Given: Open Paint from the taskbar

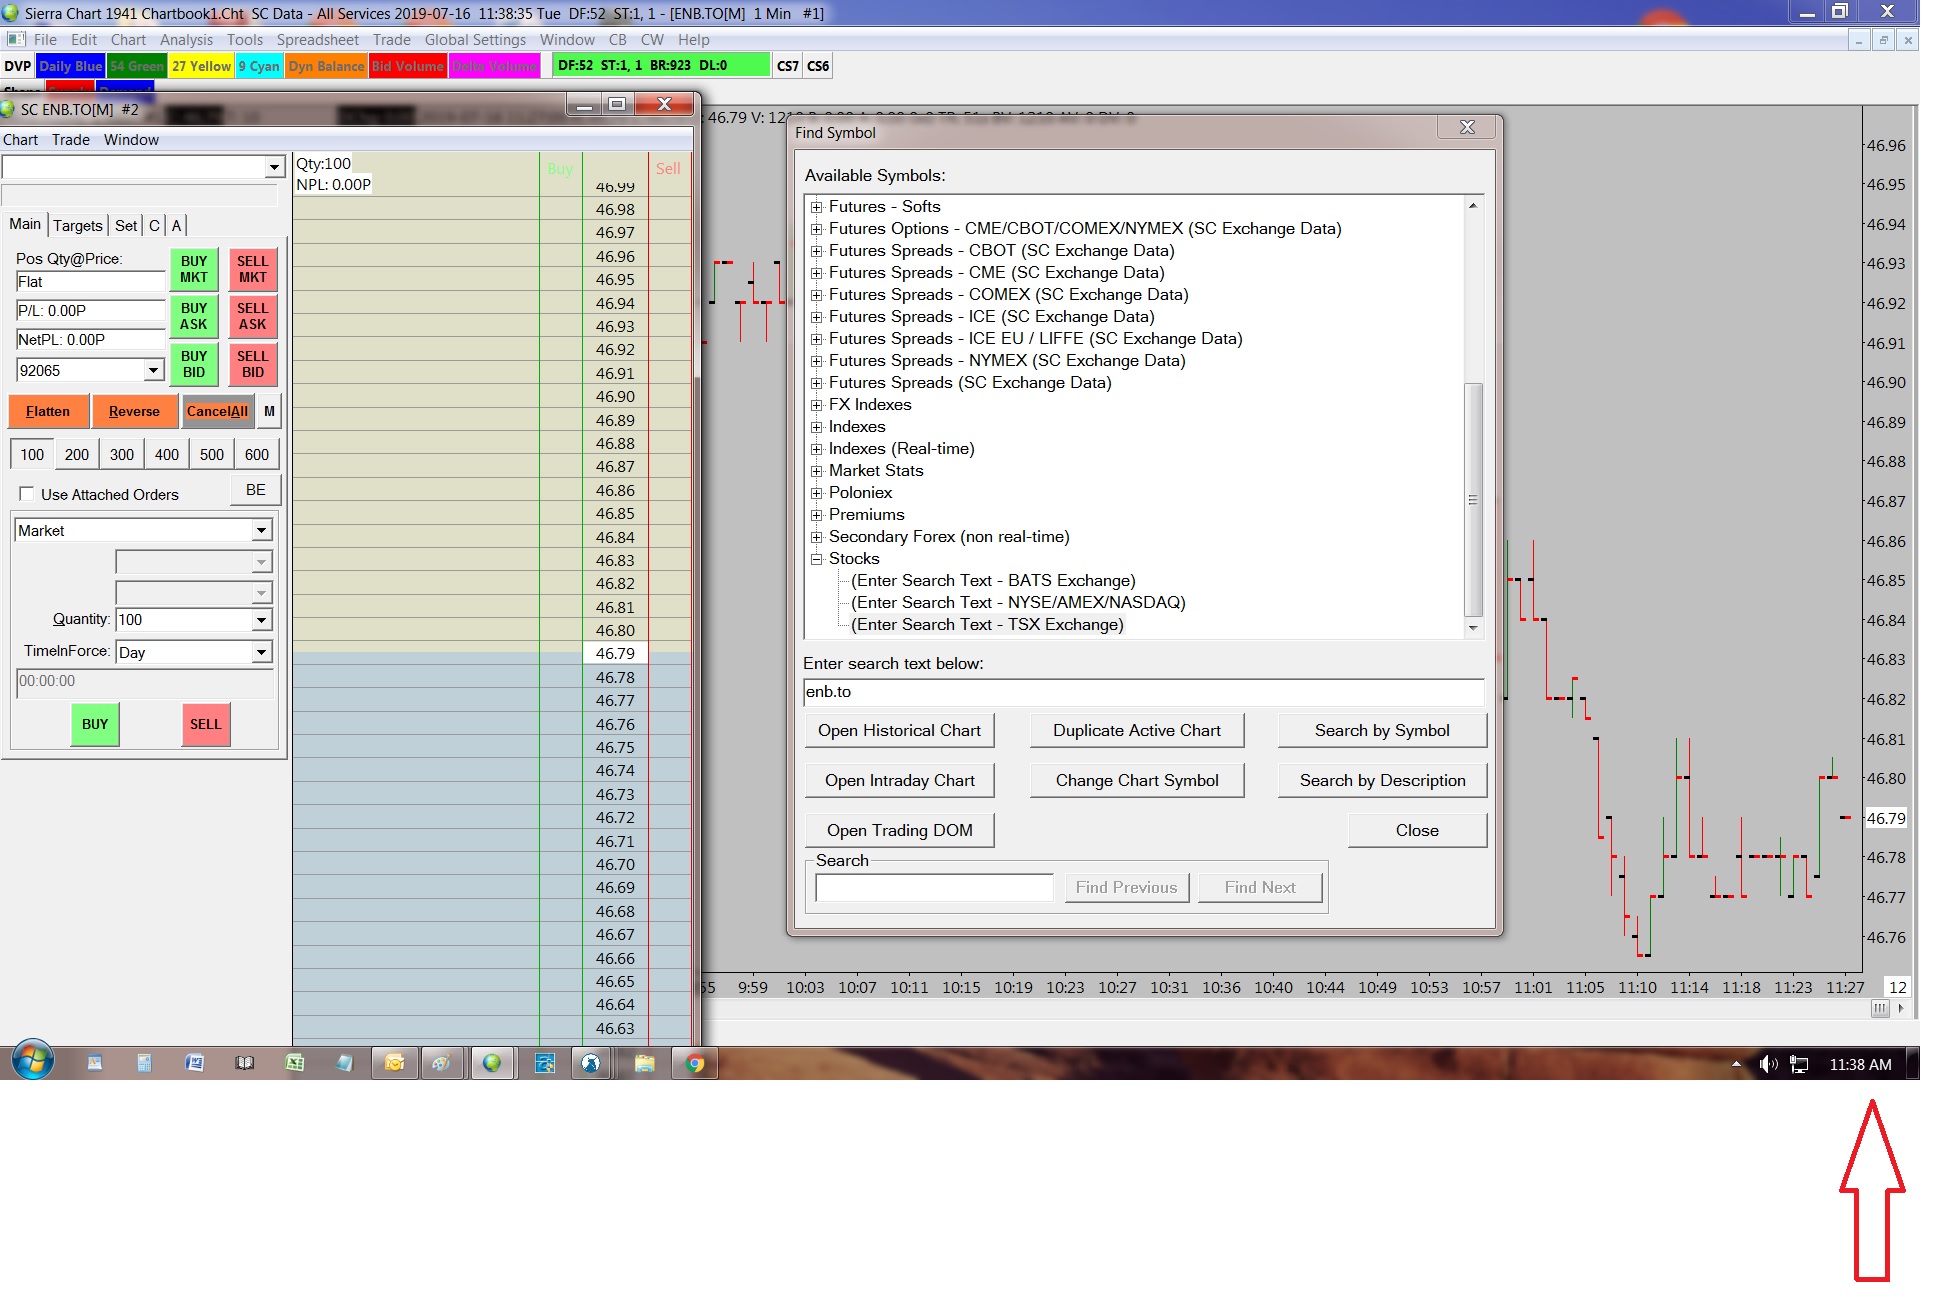Looking at the screenshot, I should pyautogui.click(x=442, y=1063).
